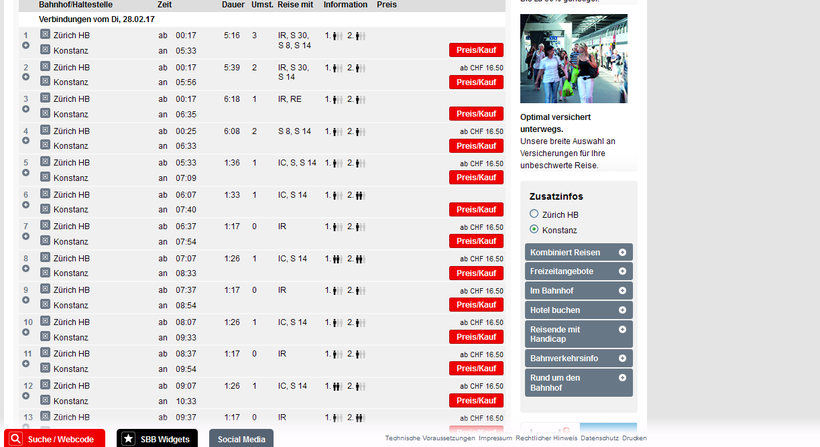Expand the Kombiniert Reisen section
The image size is (820, 447).
(578, 252)
